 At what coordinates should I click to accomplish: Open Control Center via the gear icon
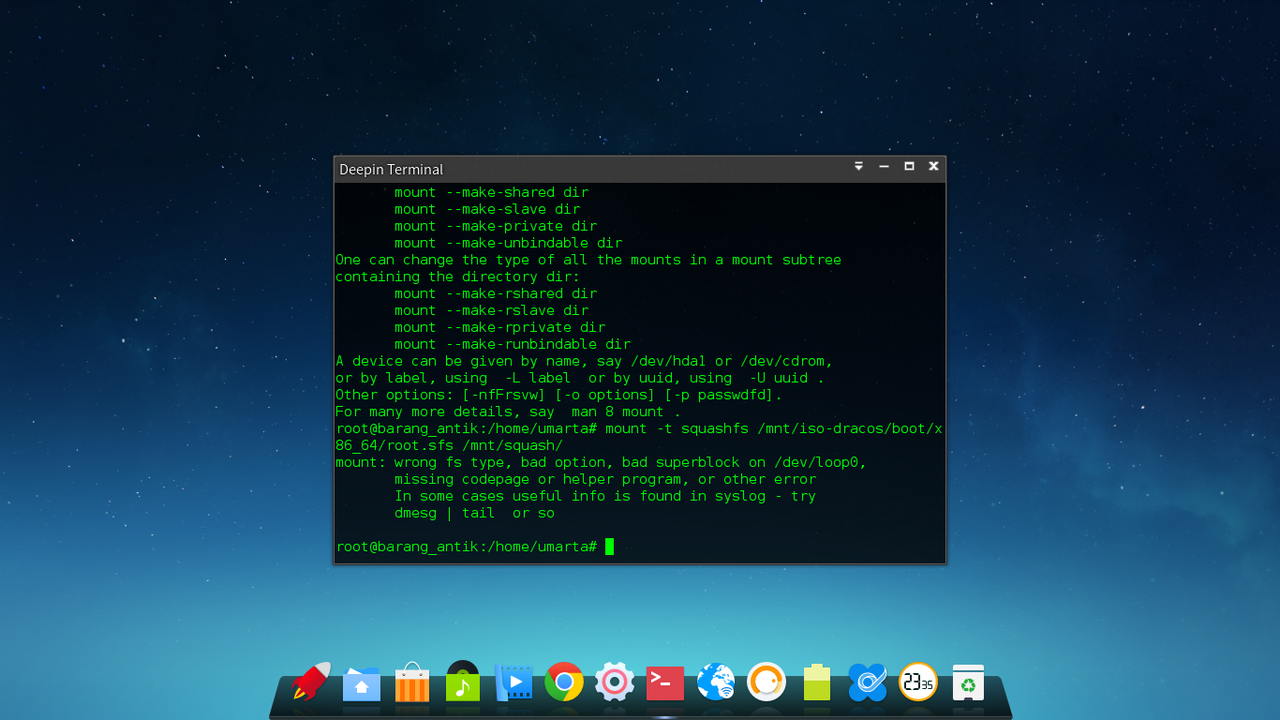point(614,683)
